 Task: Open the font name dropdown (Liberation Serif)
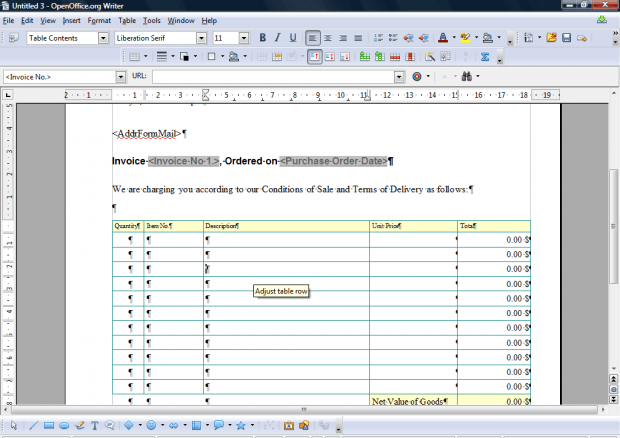pos(202,38)
